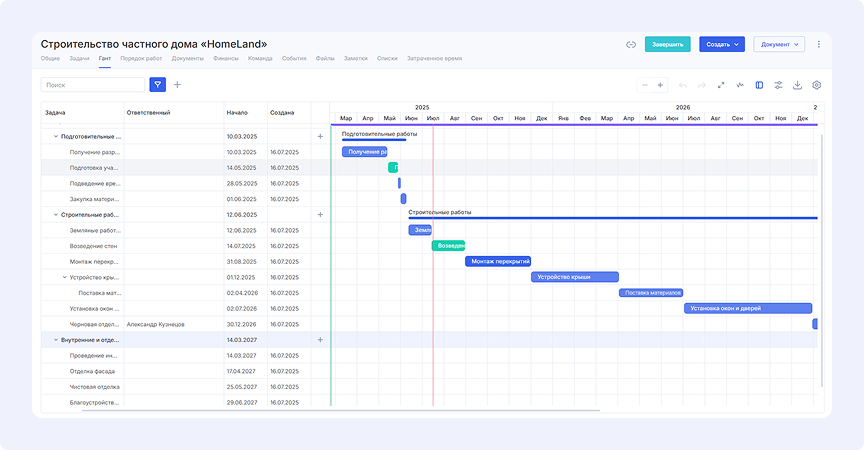Viewport: 864px width, 450px height.
Task: Toggle the task table side panel
Action: click(759, 85)
